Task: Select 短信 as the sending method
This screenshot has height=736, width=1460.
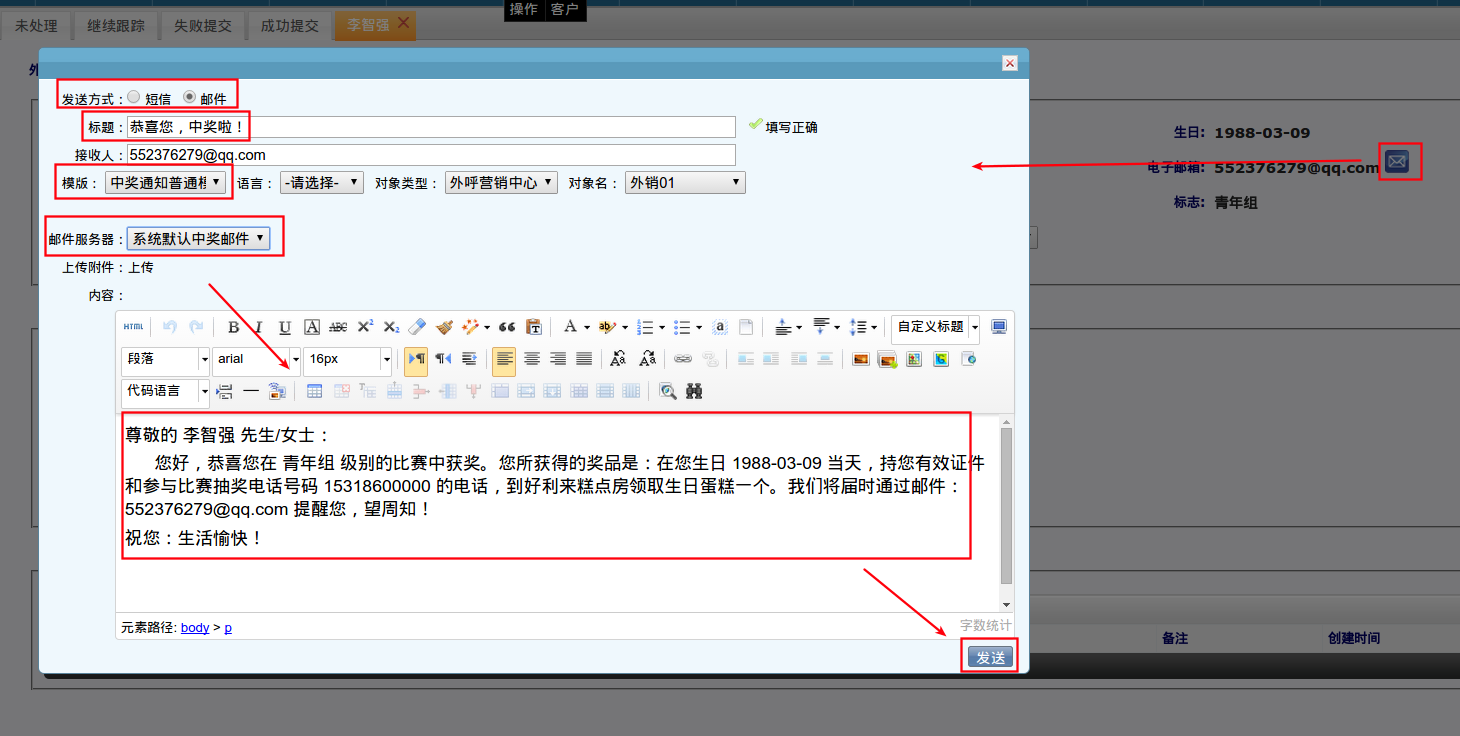Action: [134, 97]
